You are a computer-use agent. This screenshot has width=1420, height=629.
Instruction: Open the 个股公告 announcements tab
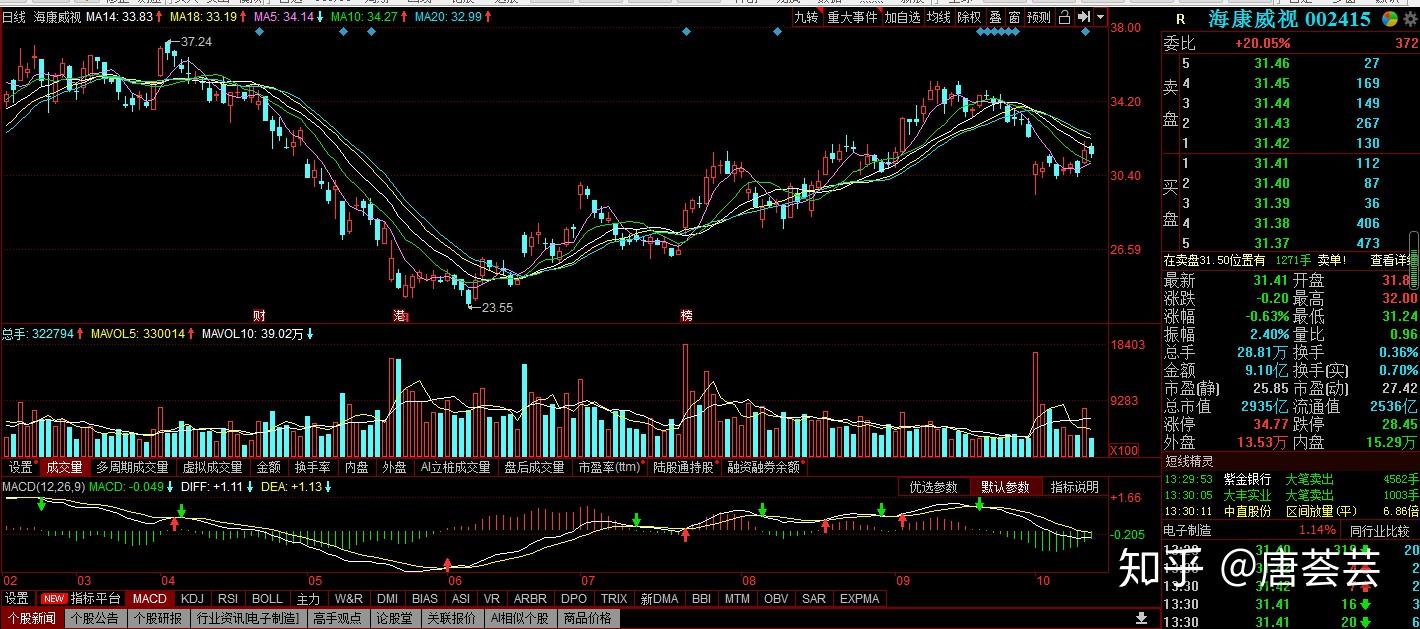click(97, 619)
